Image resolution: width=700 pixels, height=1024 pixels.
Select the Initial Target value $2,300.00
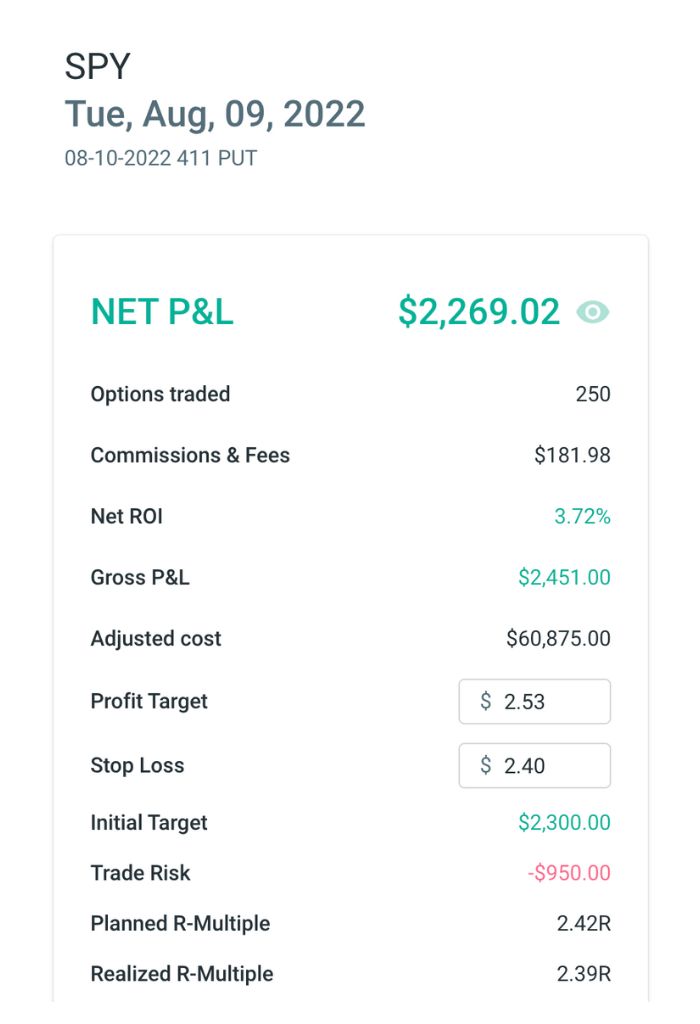tap(565, 822)
